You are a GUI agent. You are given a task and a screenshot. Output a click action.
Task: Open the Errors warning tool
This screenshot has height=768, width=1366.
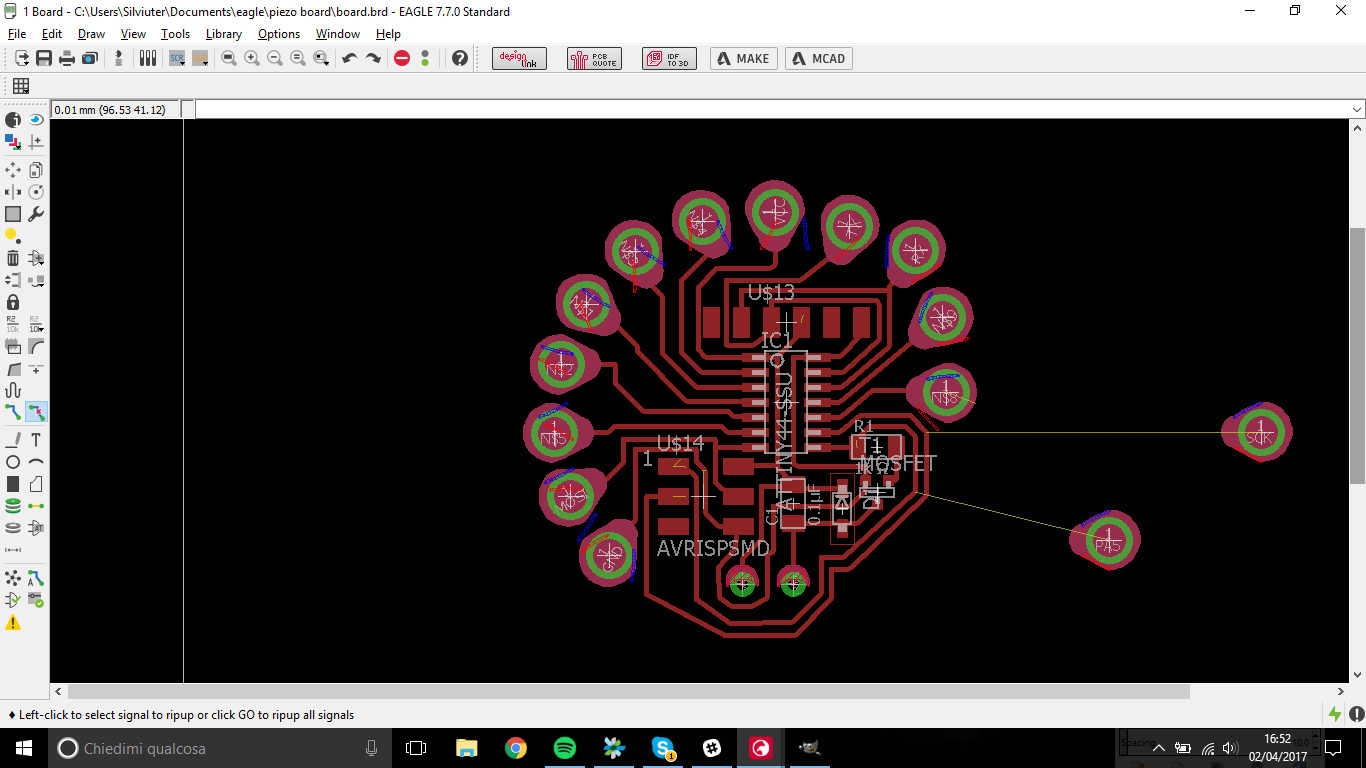[x=13, y=623]
